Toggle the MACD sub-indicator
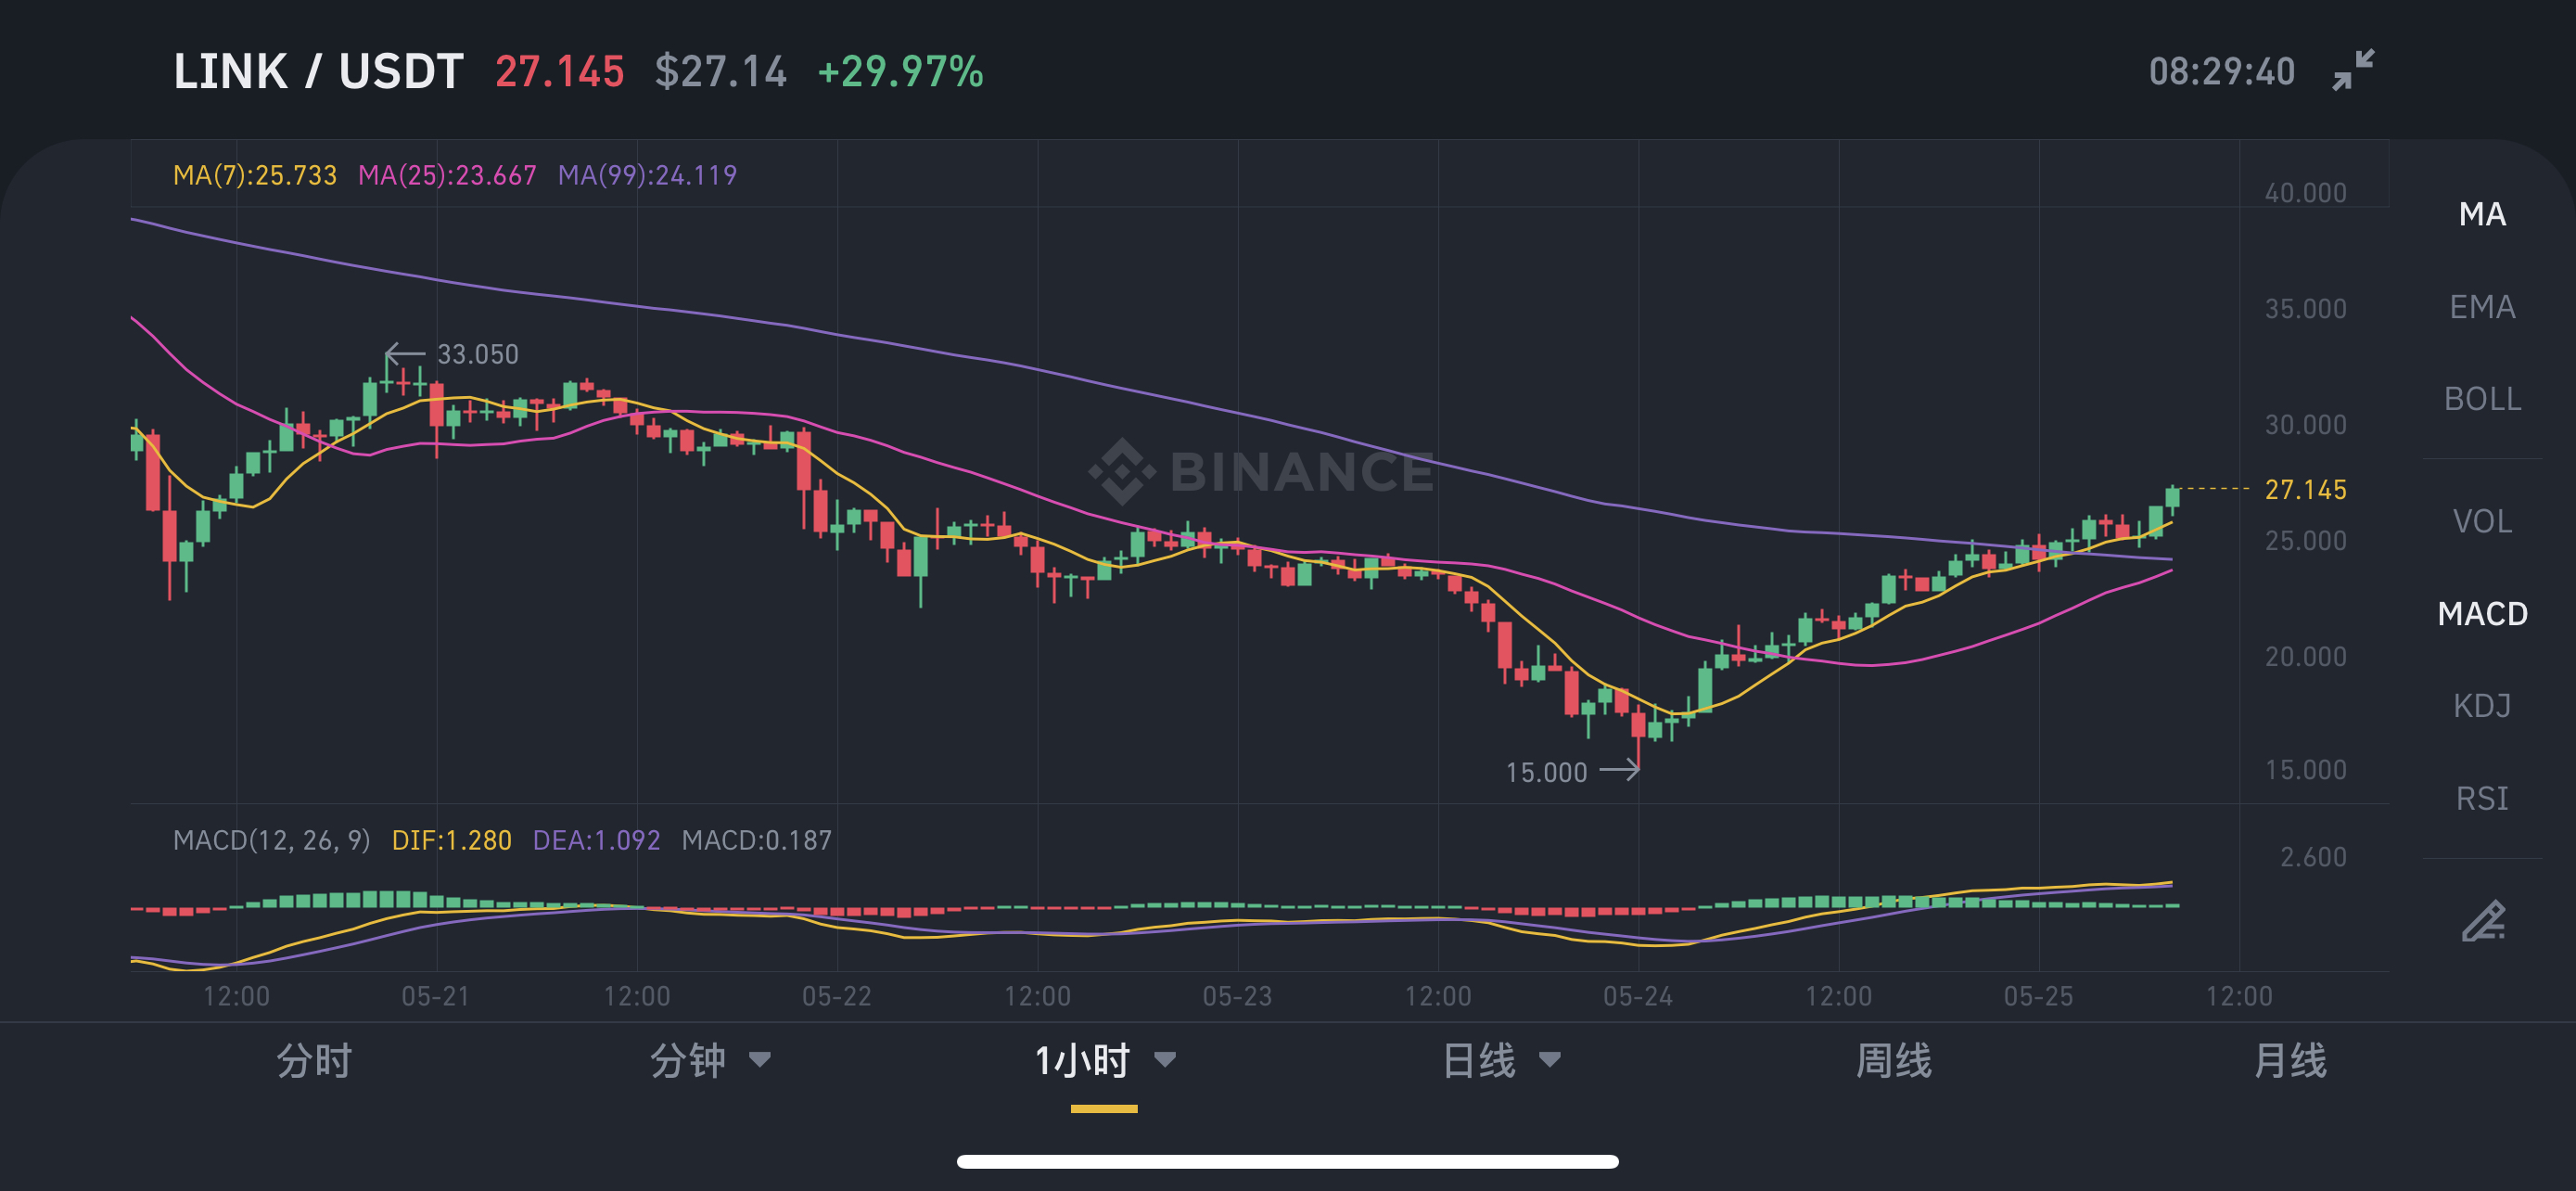Screen dimensions: 2576x1191 (2482, 613)
